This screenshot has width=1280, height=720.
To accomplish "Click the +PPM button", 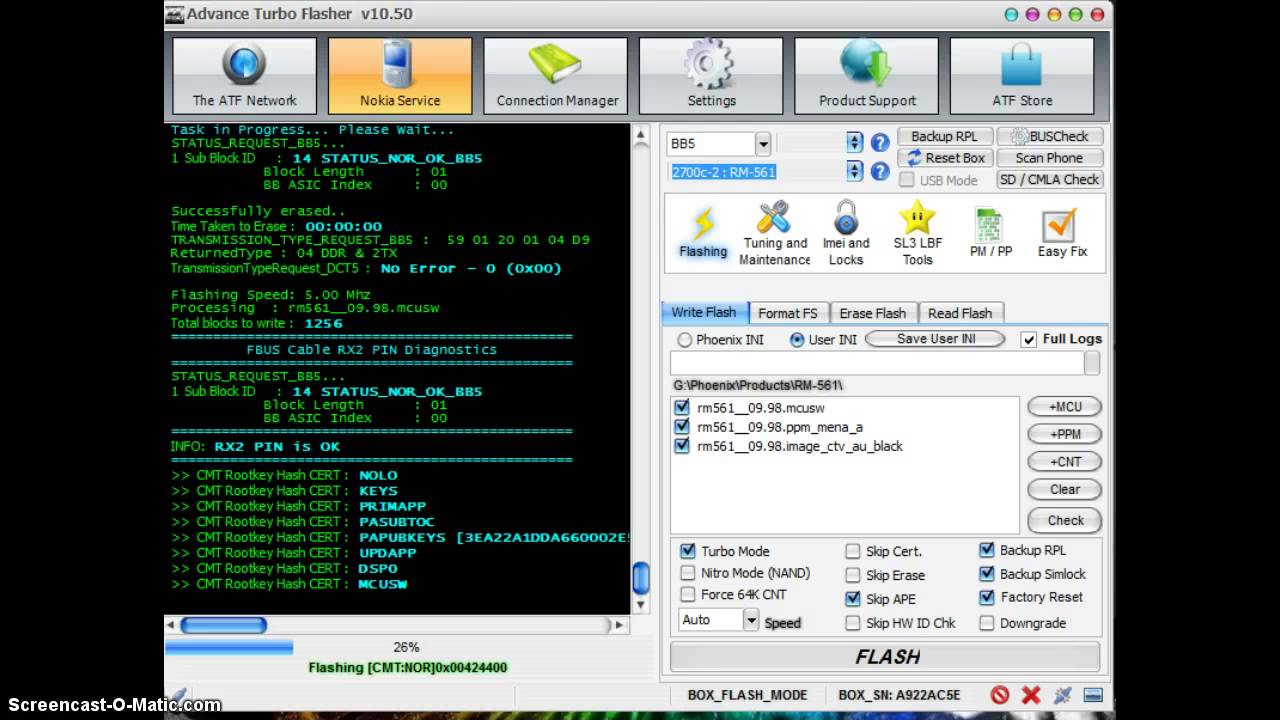I will point(1065,434).
